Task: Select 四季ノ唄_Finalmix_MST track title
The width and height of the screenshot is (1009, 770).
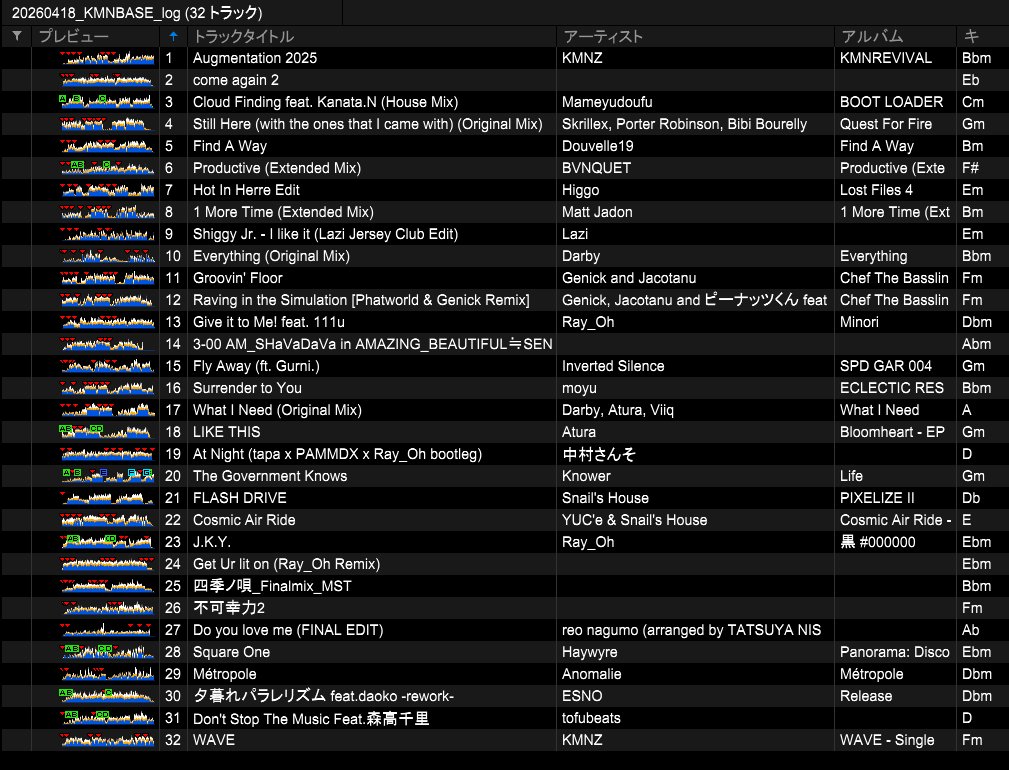Action: click(x=272, y=586)
